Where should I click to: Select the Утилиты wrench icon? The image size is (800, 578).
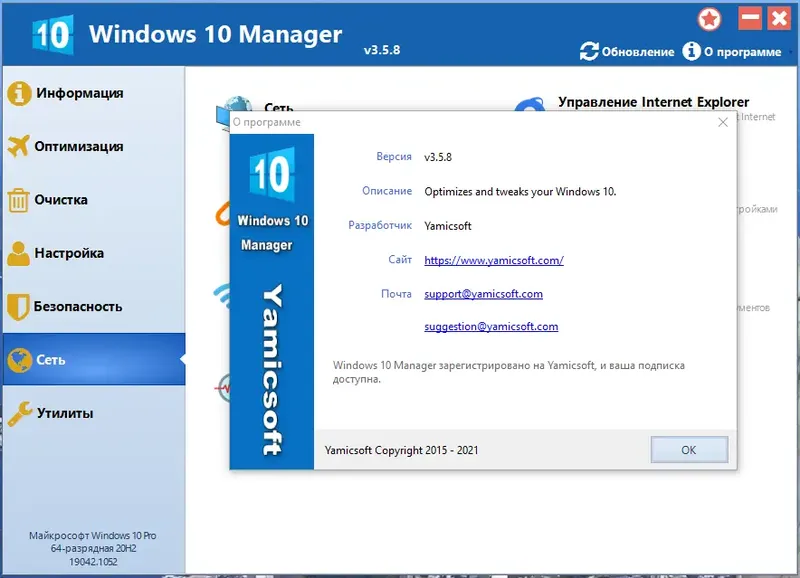(x=22, y=413)
